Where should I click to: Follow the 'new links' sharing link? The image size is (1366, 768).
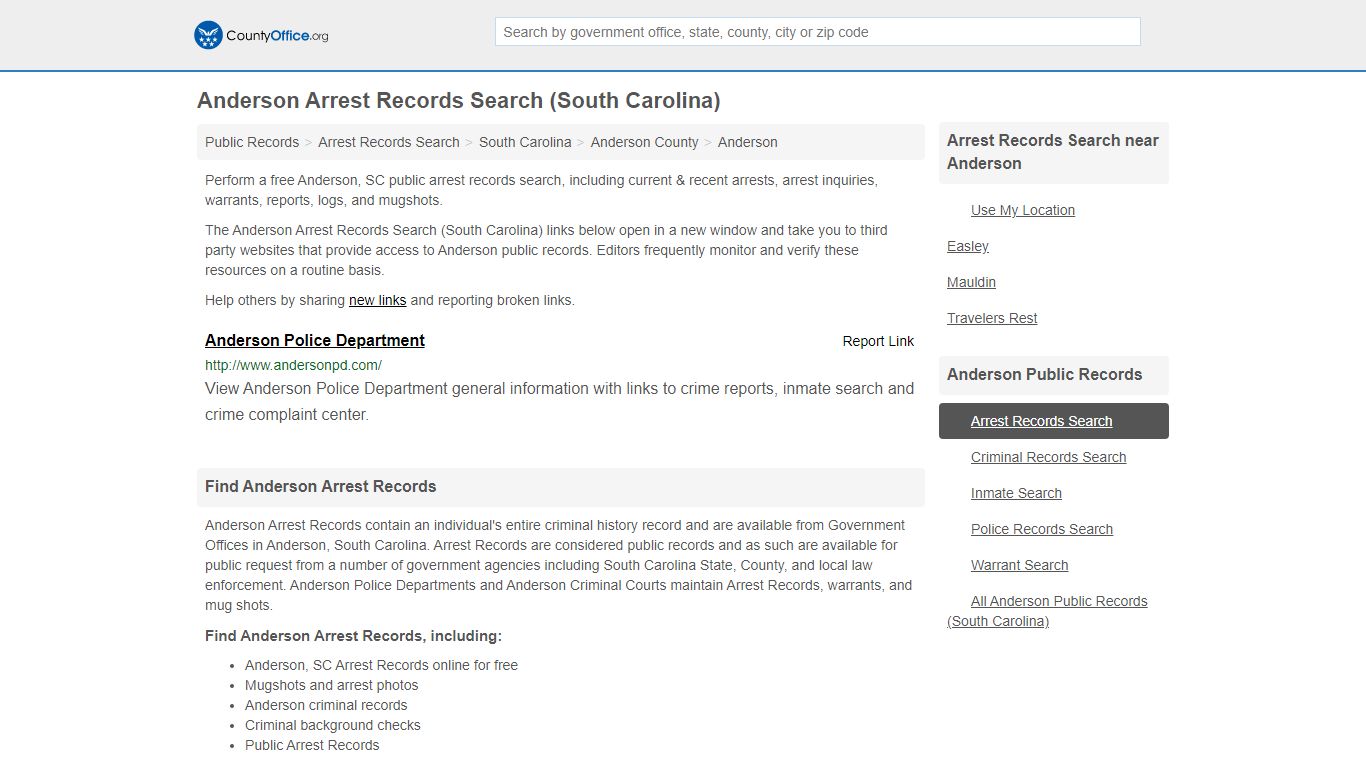(377, 300)
